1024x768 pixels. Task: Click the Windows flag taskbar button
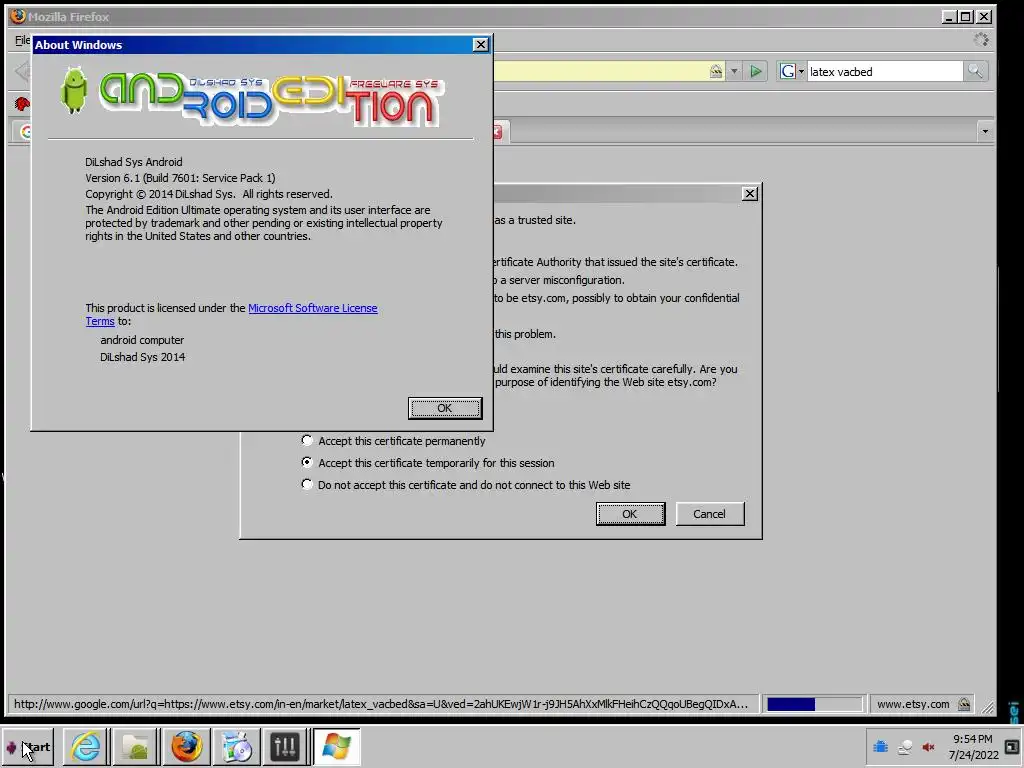point(336,746)
